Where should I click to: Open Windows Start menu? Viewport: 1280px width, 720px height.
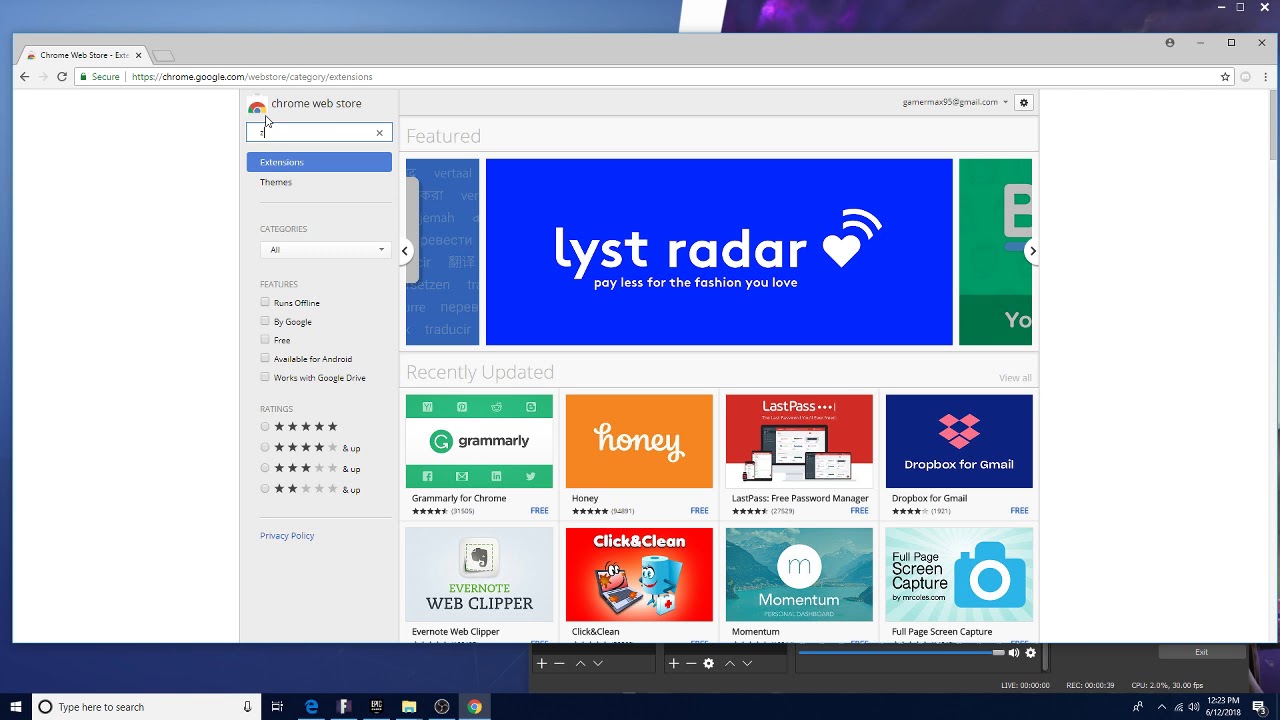16,707
